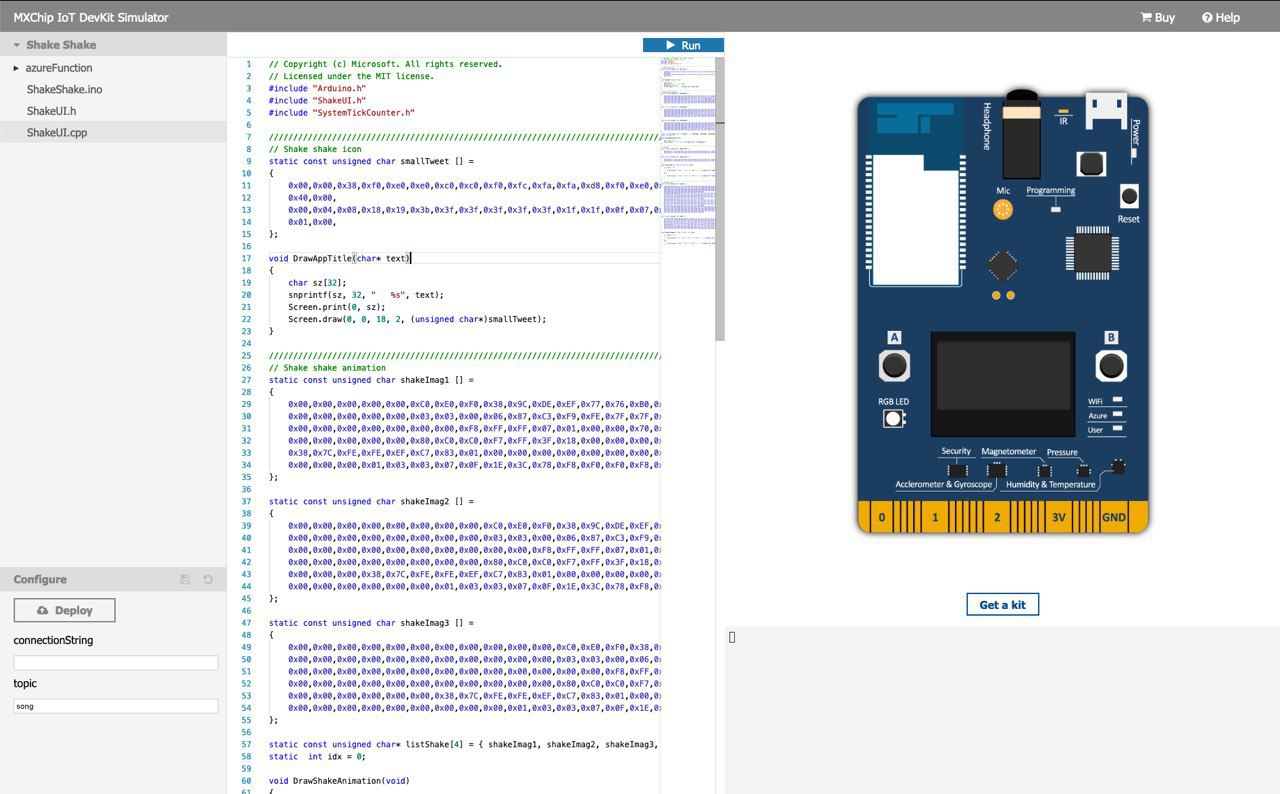This screenshot has height=794, width=1280.
Task: Click the Buy cart icon
Action: (1146, 17)
